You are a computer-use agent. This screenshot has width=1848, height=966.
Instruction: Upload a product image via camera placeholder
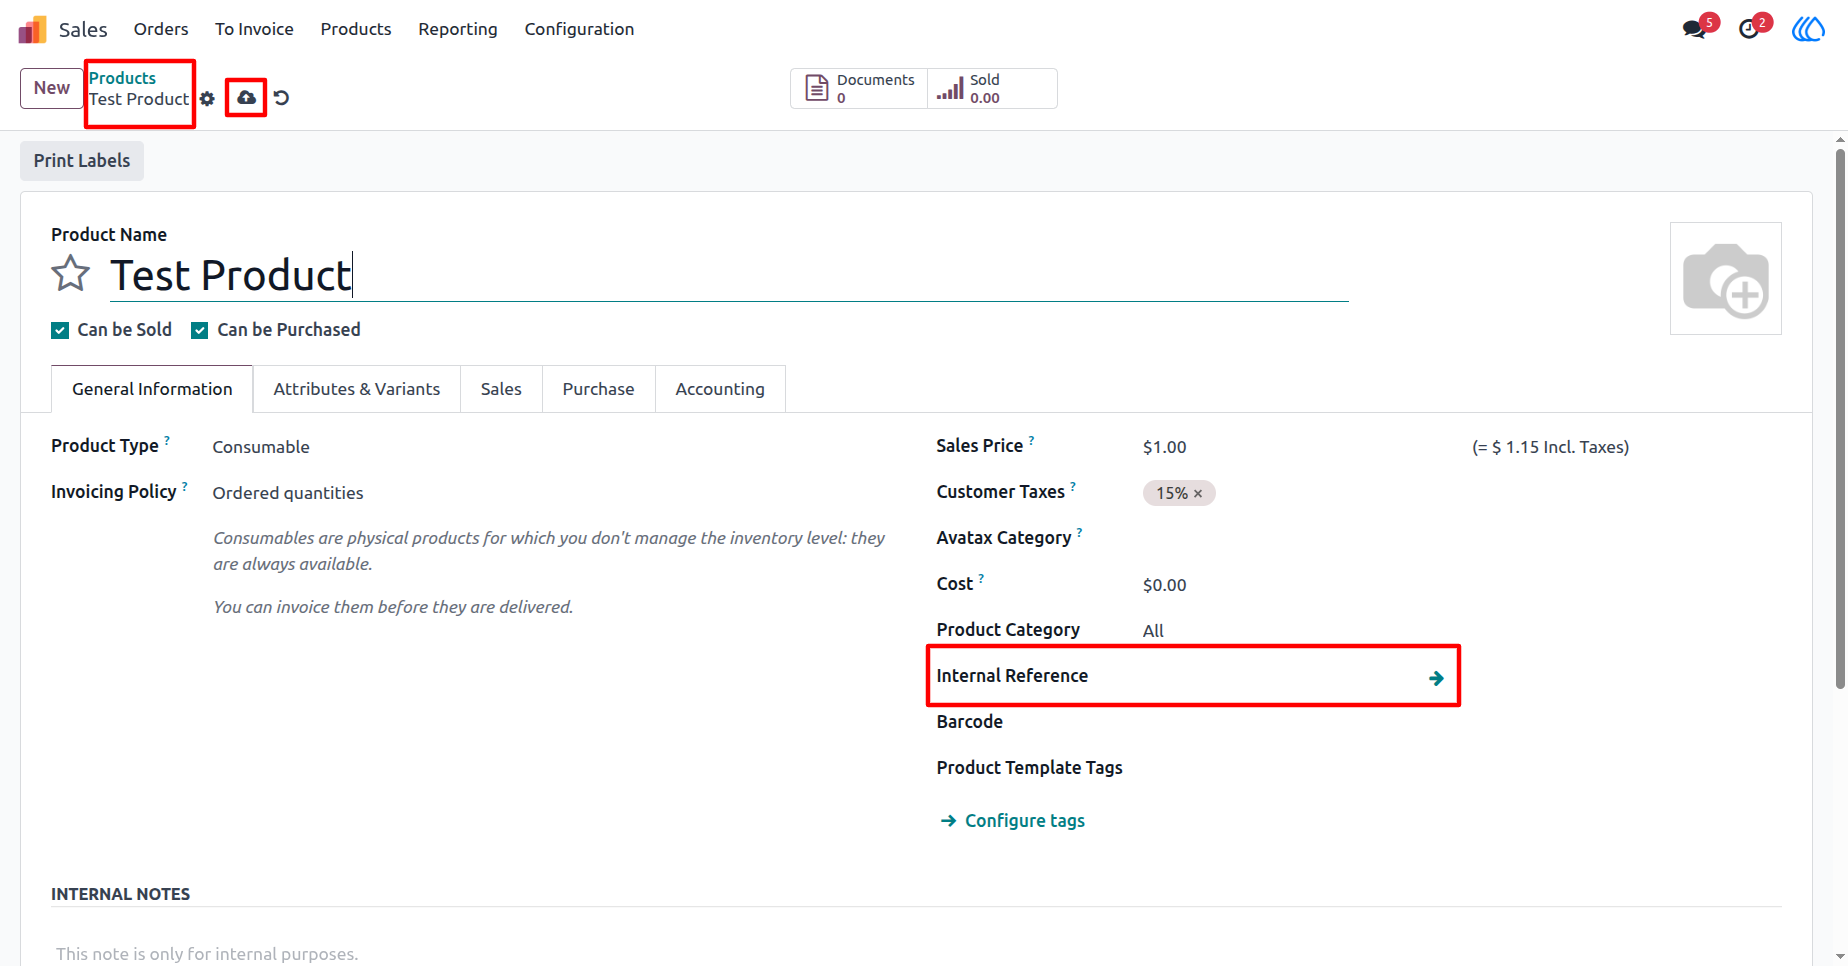point(1726,279)
